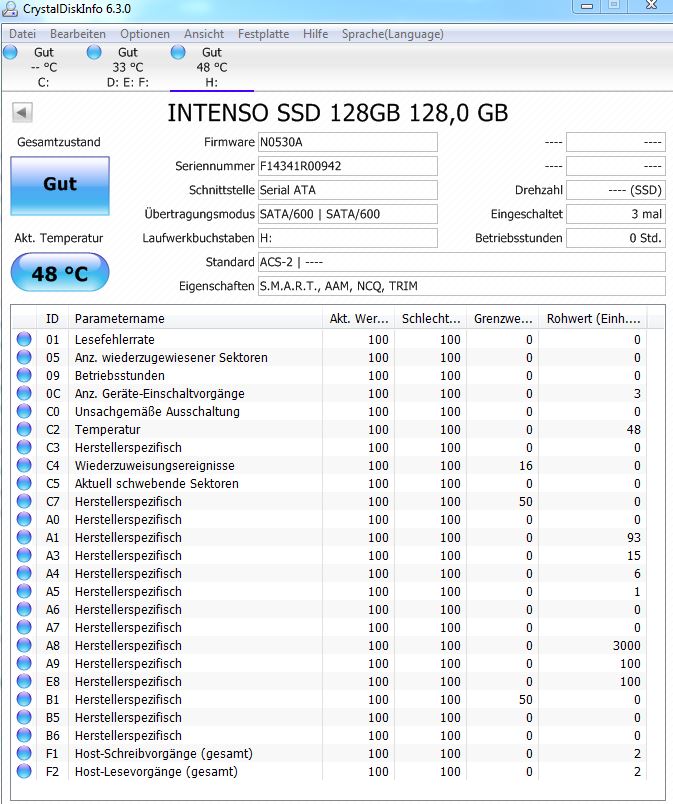The image size is (673, 804).
Task: Click the 48 °C temperature button
Action: pyautogui.click(x=60, y=273)
